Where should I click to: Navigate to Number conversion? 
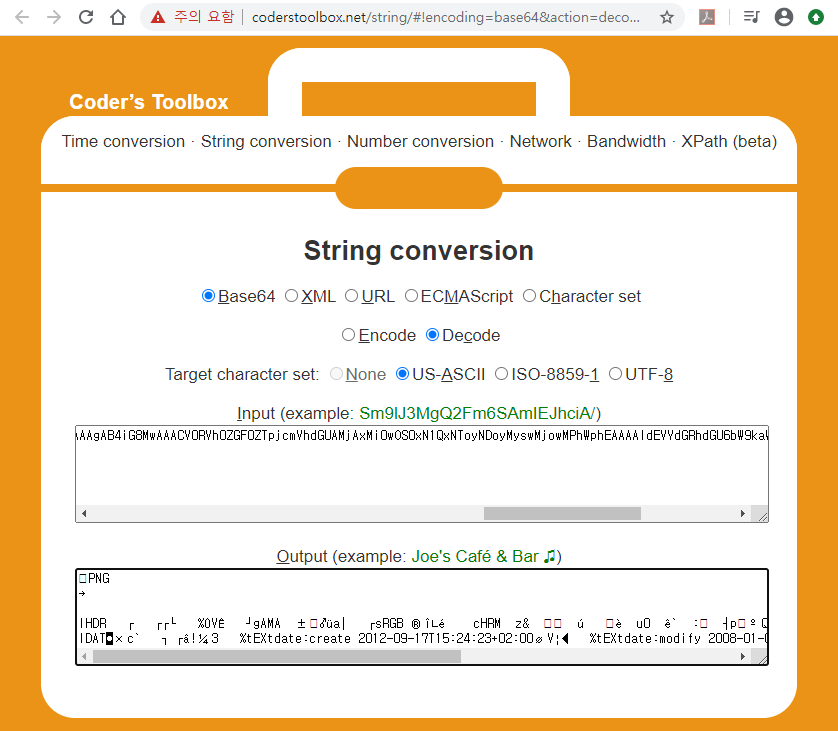point(420,142)
